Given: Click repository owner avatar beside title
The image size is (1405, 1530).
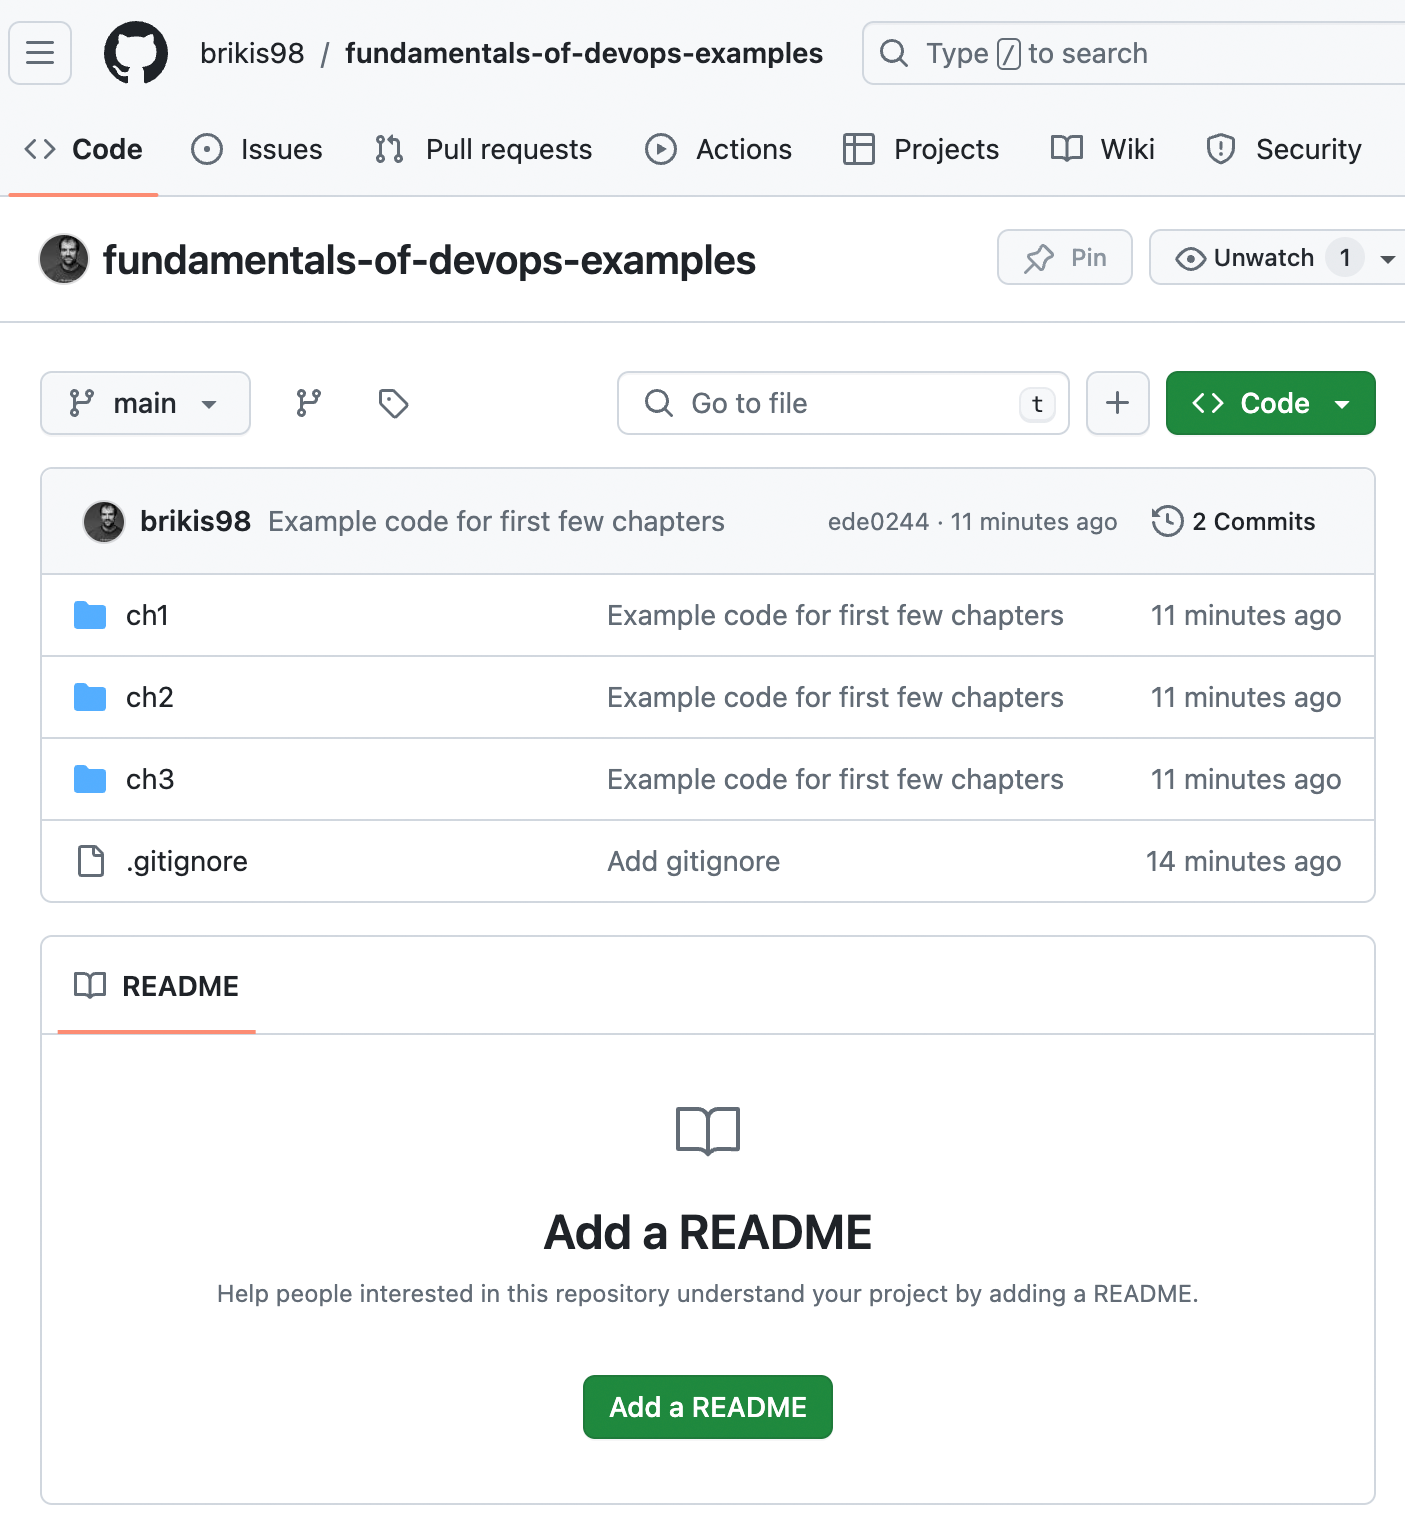Looking at the screenshot, I should coord(64,259).
